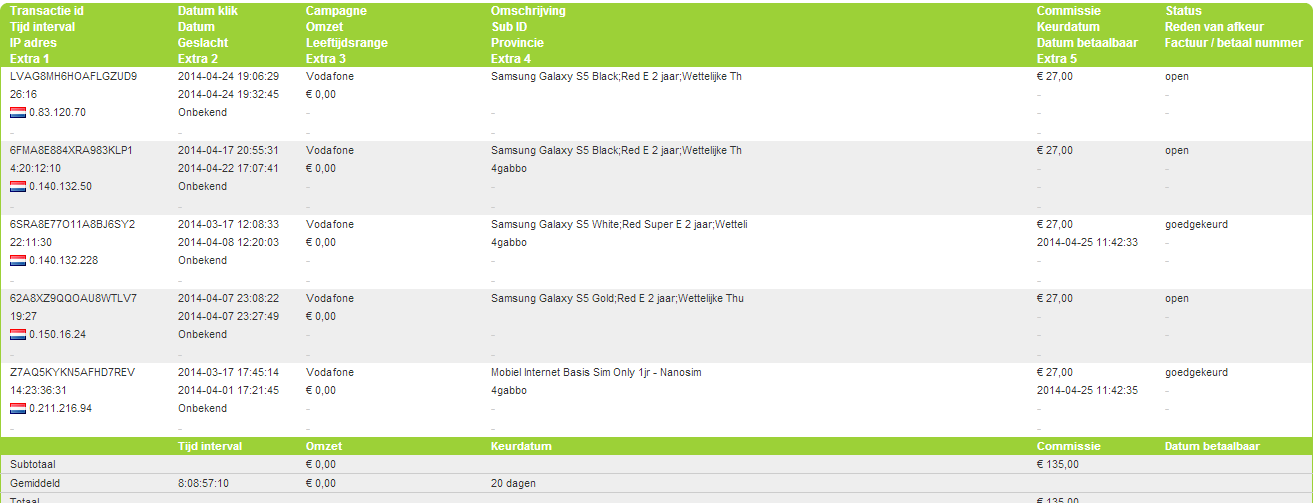Click the Status column header

click(x=1182, y=11)
